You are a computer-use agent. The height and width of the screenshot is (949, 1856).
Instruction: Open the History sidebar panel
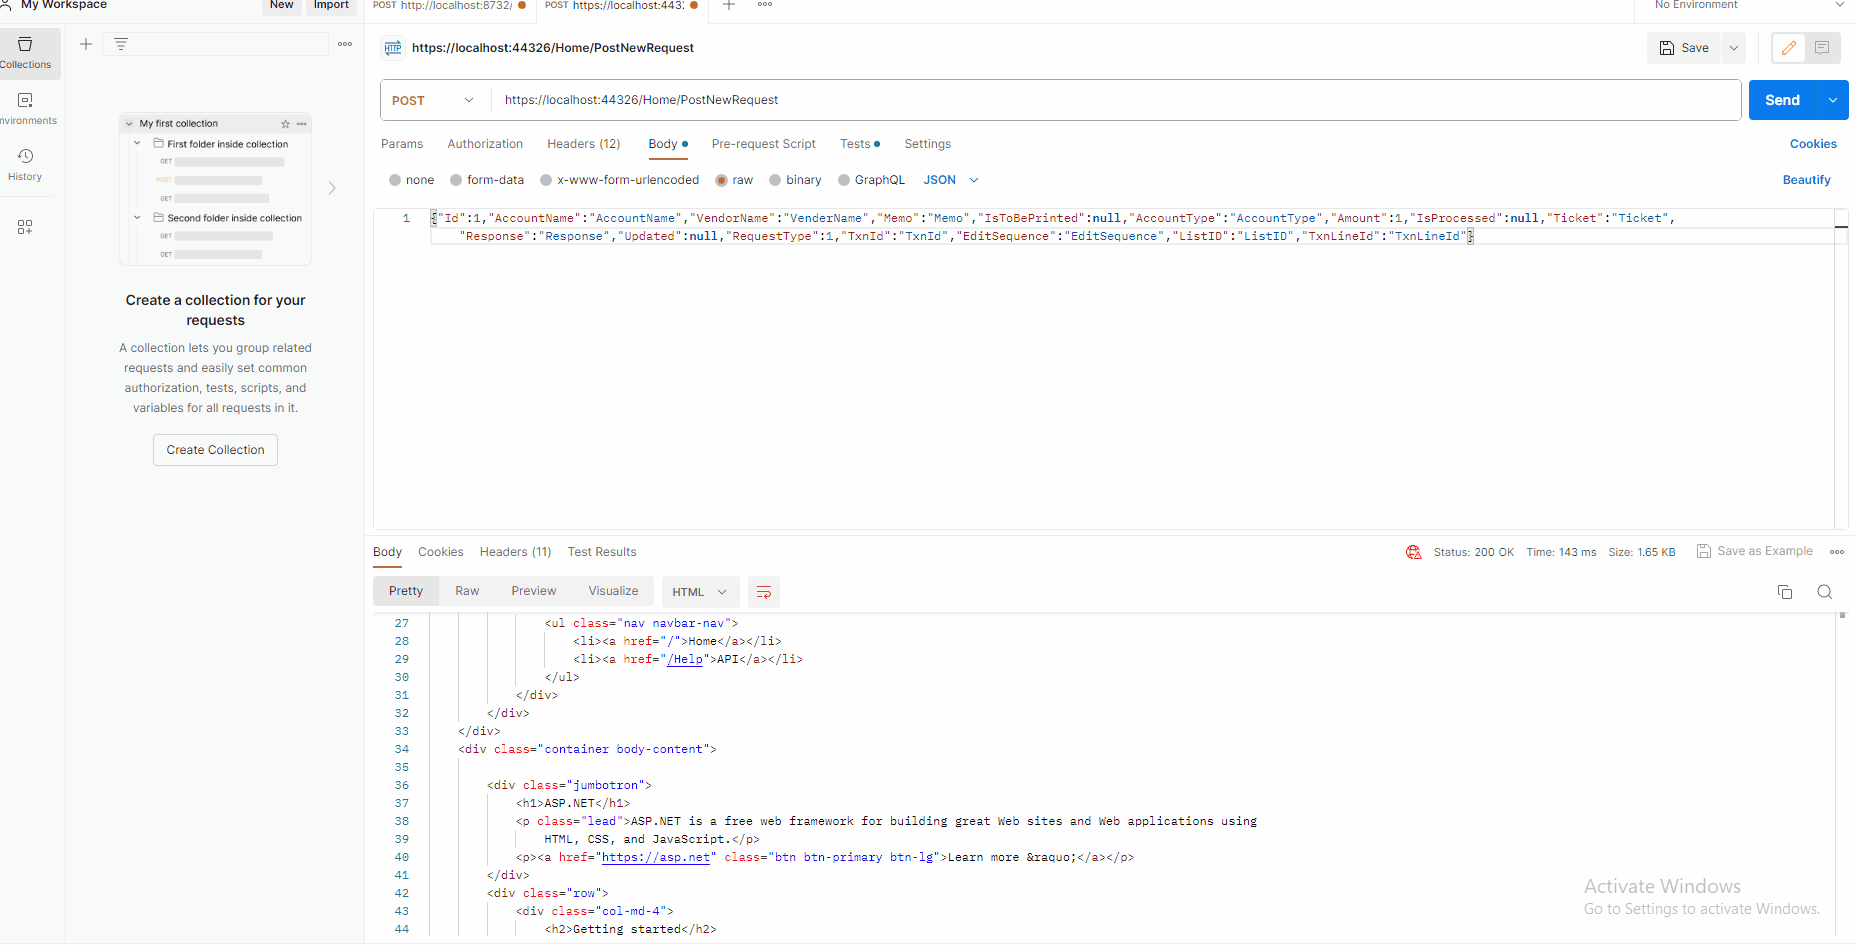pos(26,165)
